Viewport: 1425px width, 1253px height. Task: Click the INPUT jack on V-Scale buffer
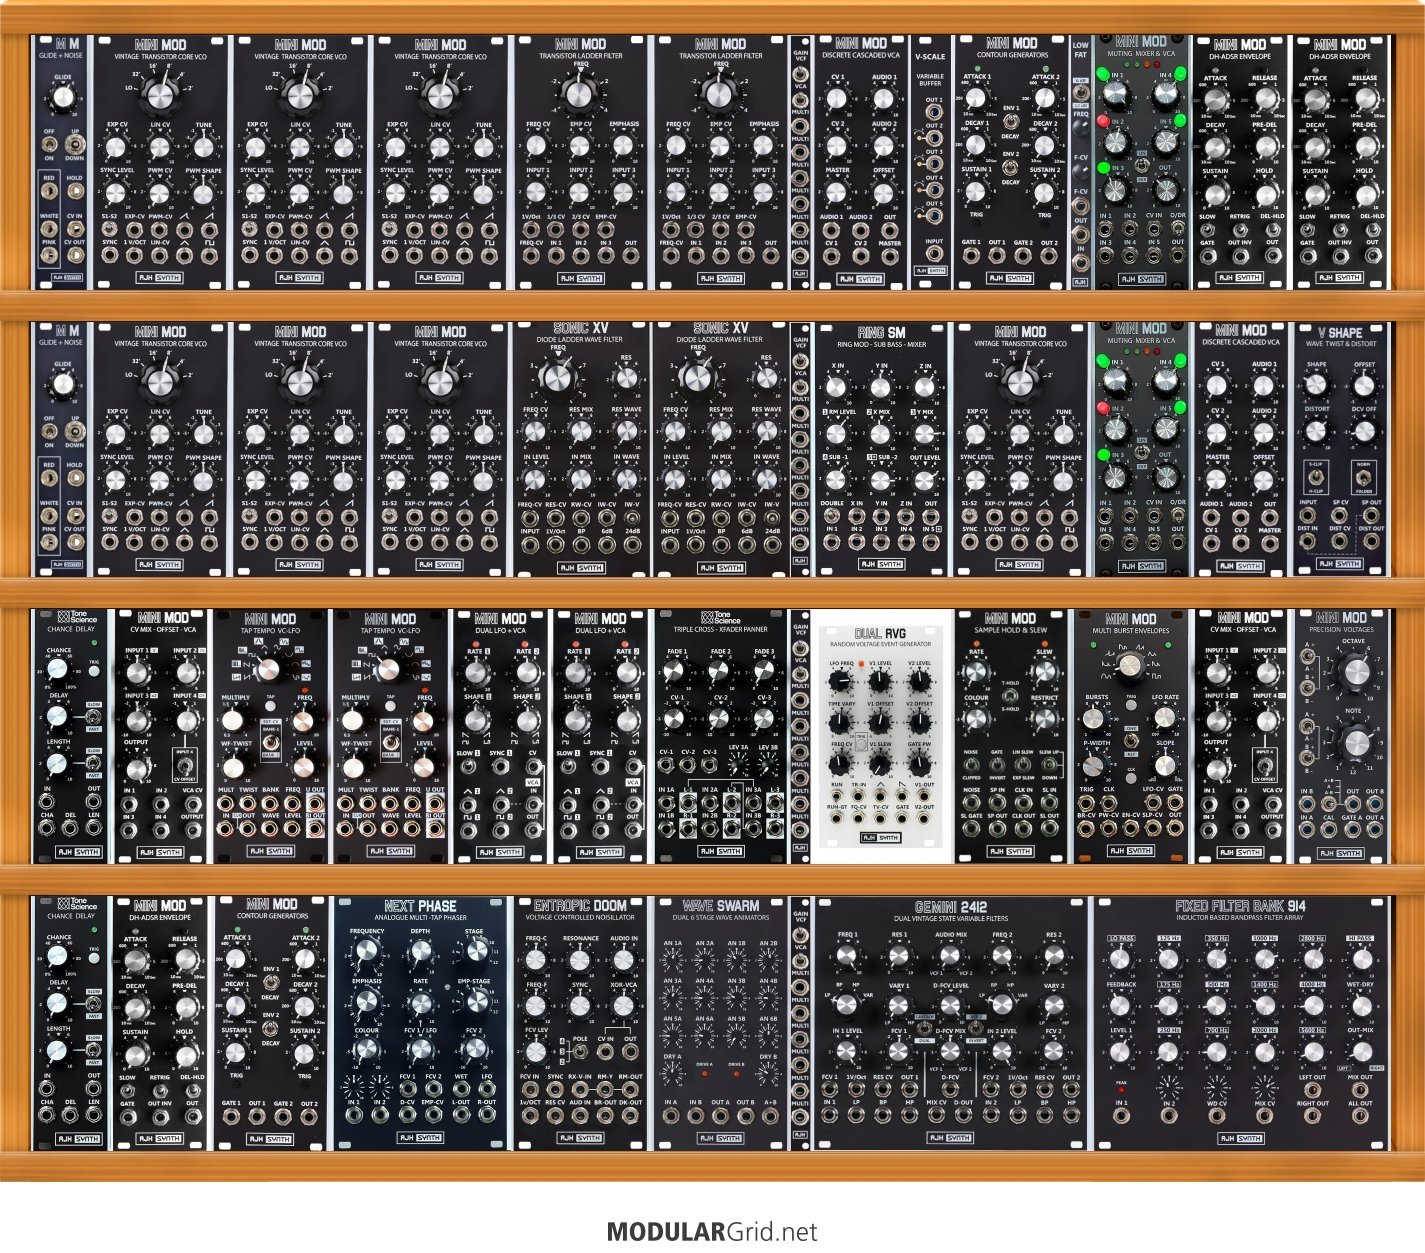point(933,254)
